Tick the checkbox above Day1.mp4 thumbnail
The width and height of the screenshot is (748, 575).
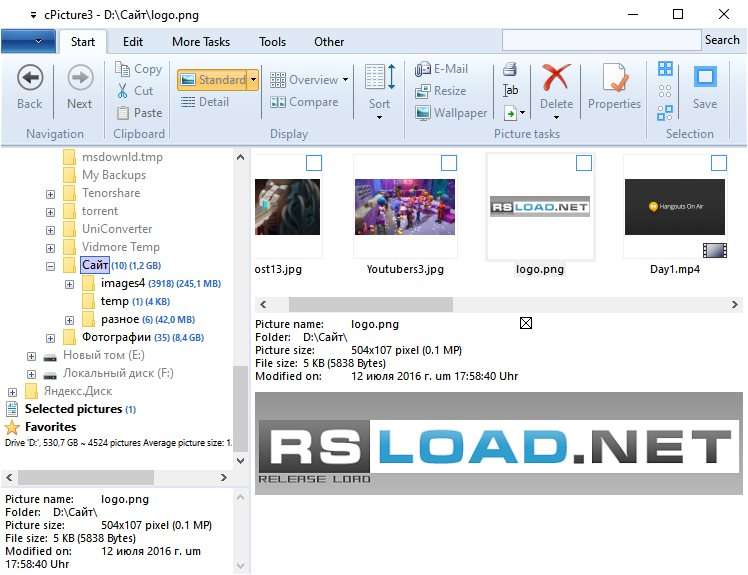point(719,163)
